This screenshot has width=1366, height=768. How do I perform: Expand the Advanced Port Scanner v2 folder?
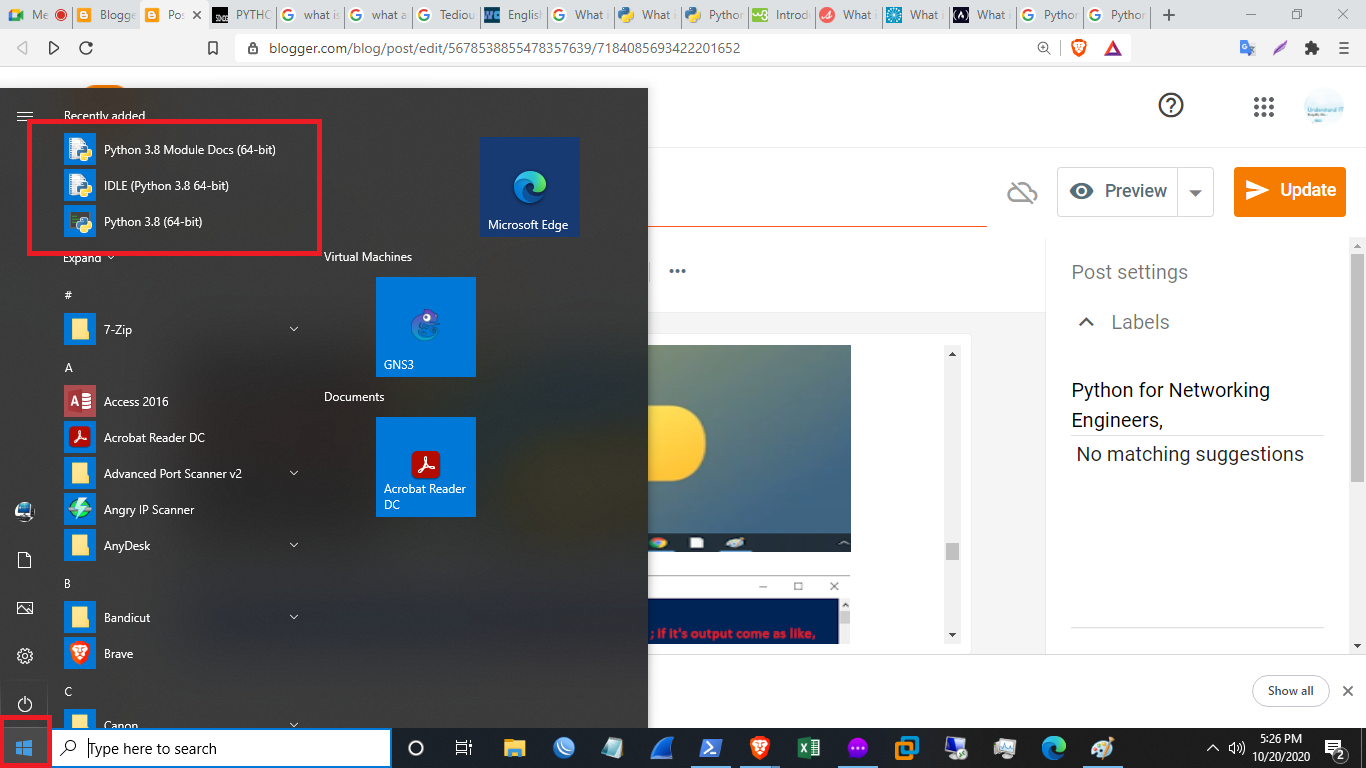pyautogui.click(x=294, y=473)
